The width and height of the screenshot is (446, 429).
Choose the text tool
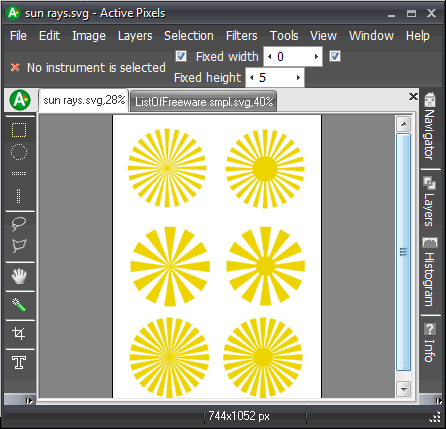19,362
